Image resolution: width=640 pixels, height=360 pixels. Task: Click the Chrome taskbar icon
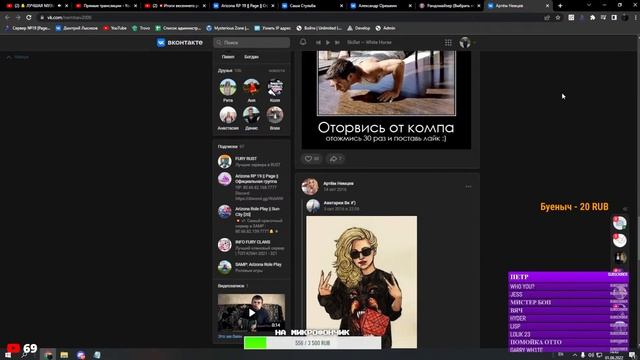point(48,355)
